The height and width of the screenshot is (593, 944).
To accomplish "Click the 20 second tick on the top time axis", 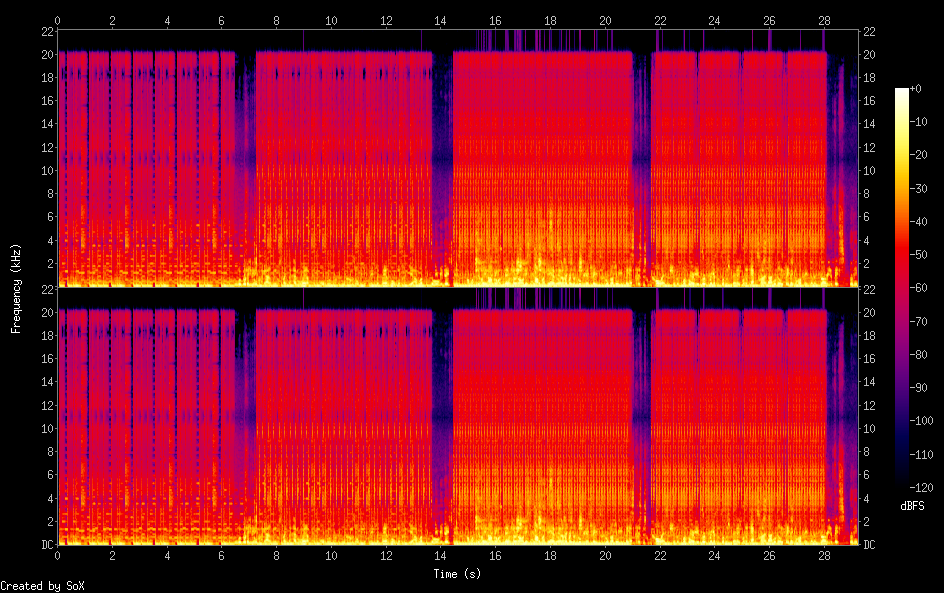I will tap(604, 20).
